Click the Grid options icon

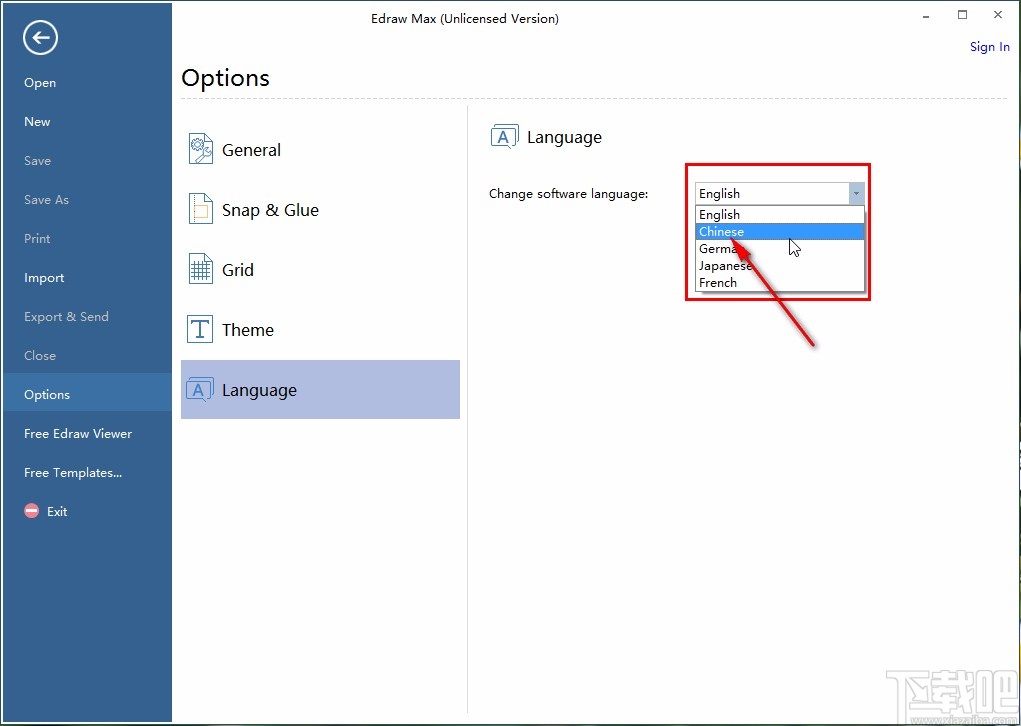pyautogui.click(x=201, y=269)
